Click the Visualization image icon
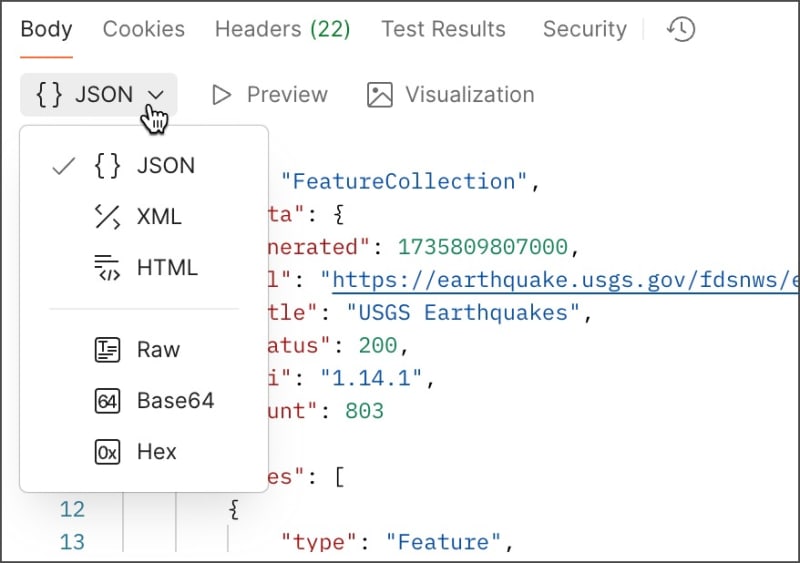800x563 pixels. click(x=380, y=95)
